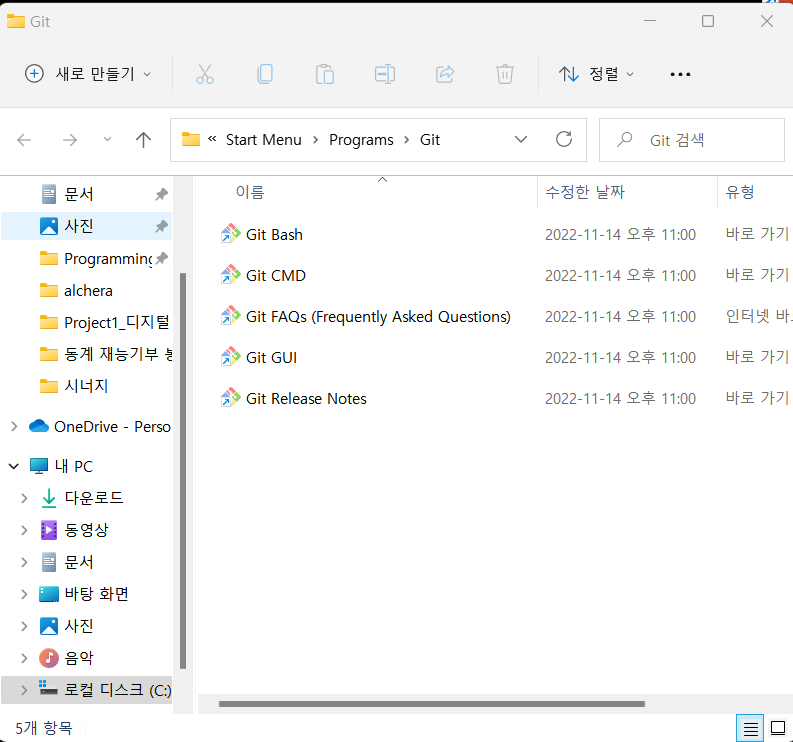Open the 정렬 sort dropdown

click(x=596, y=74)
